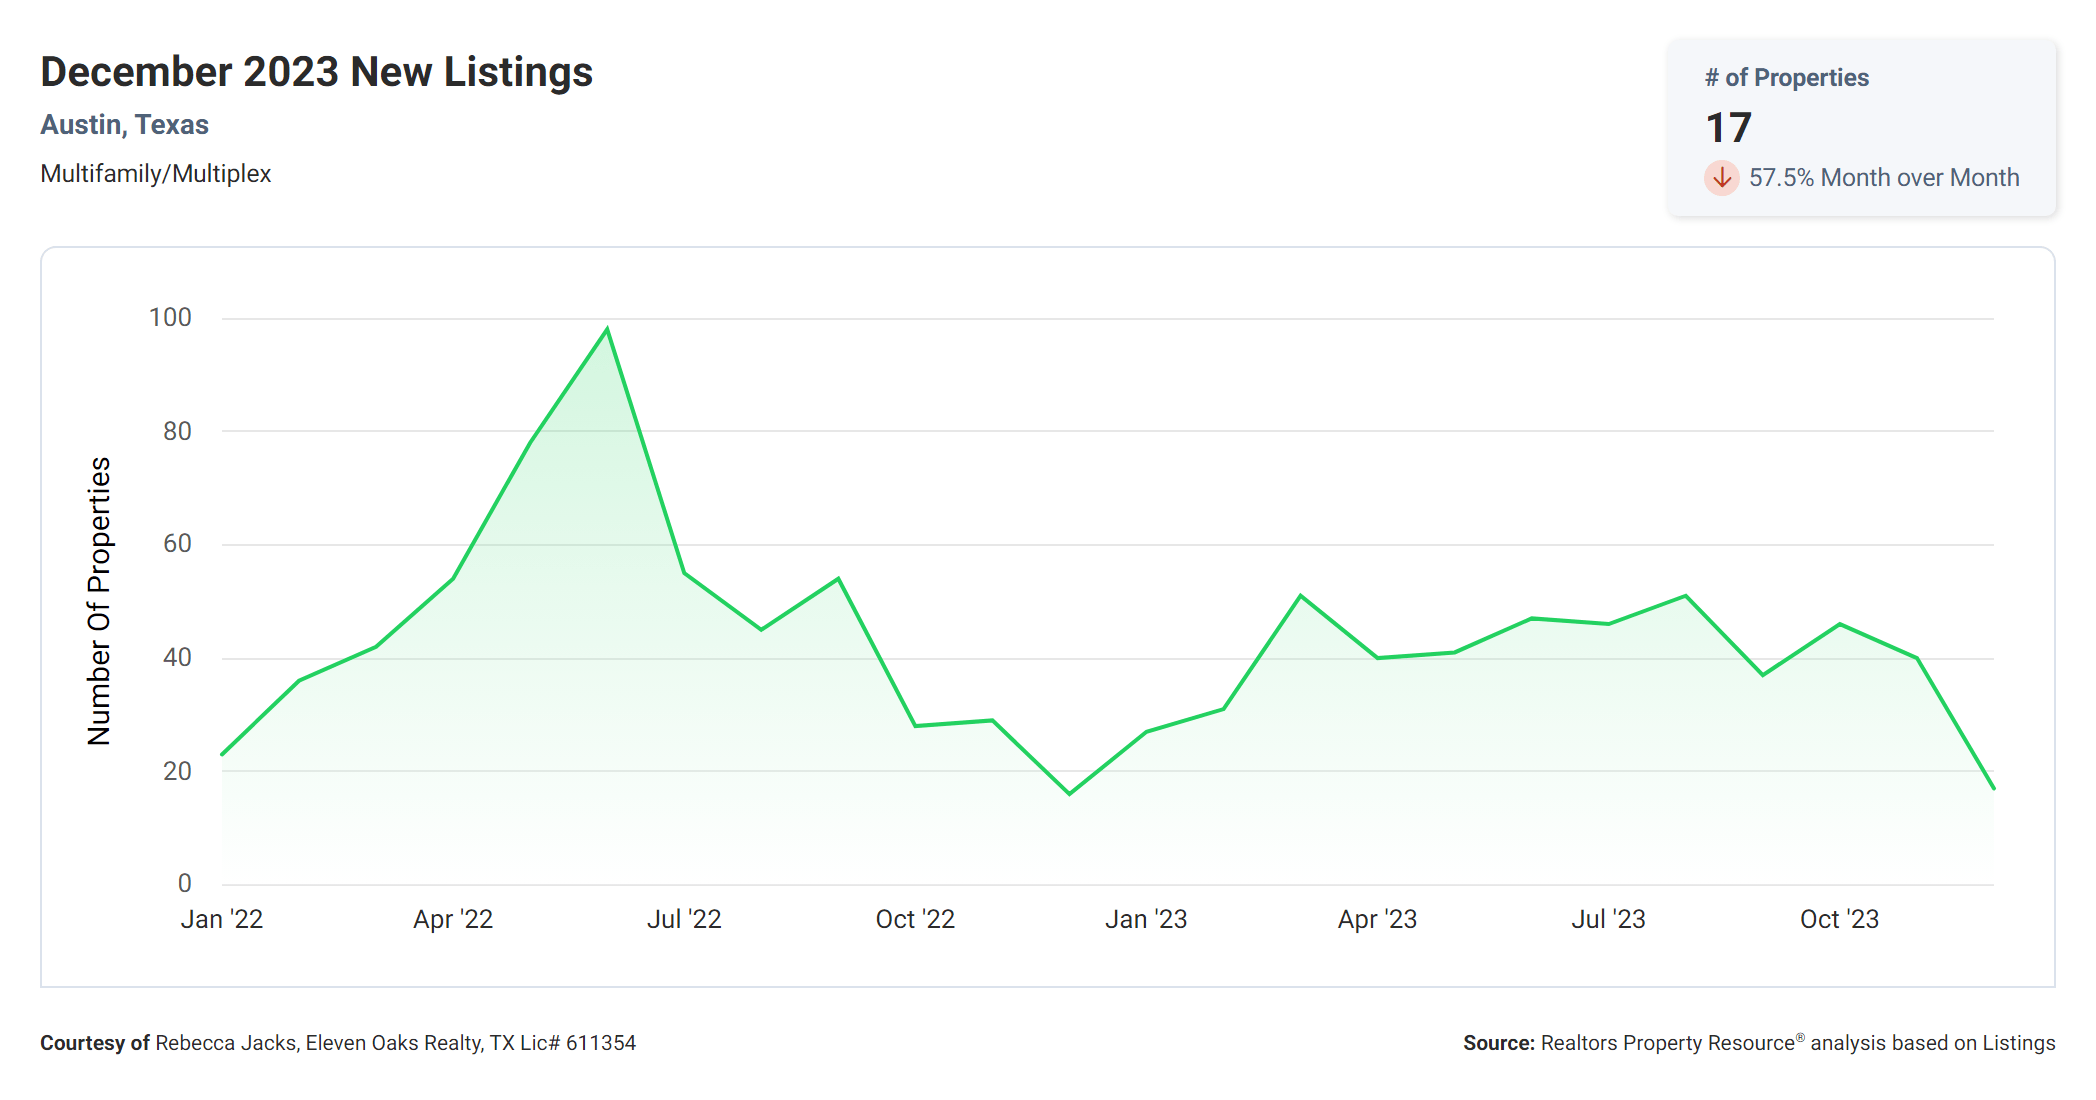Screen dimensions: 2096x1100
Task: Click the 57.5% Month over Month text
Action: (1883, 178)
